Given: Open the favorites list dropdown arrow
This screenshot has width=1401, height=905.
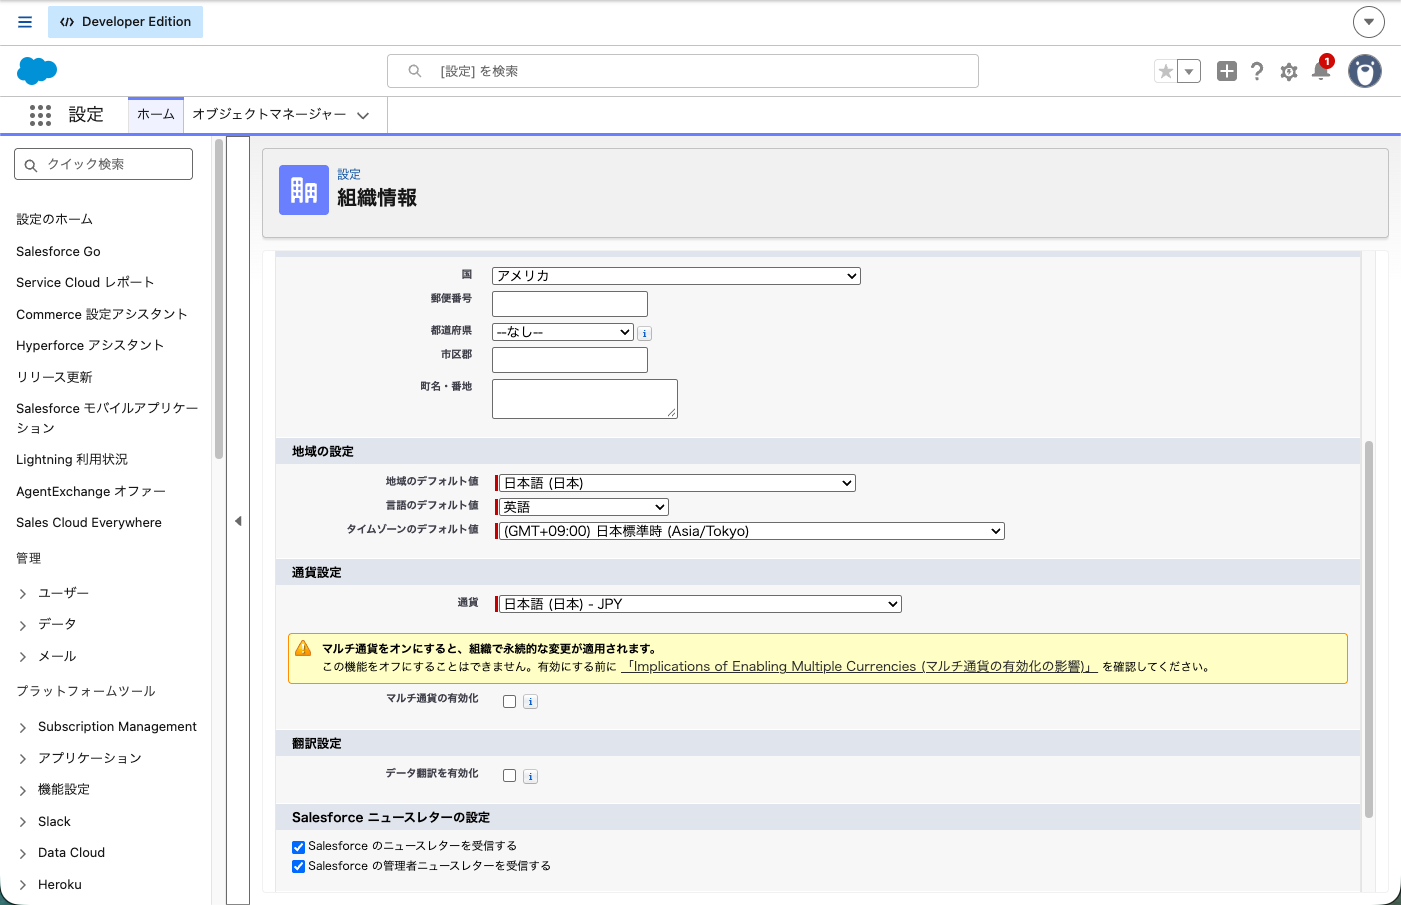Looking at the screenshot, I should click(1189, 71).
